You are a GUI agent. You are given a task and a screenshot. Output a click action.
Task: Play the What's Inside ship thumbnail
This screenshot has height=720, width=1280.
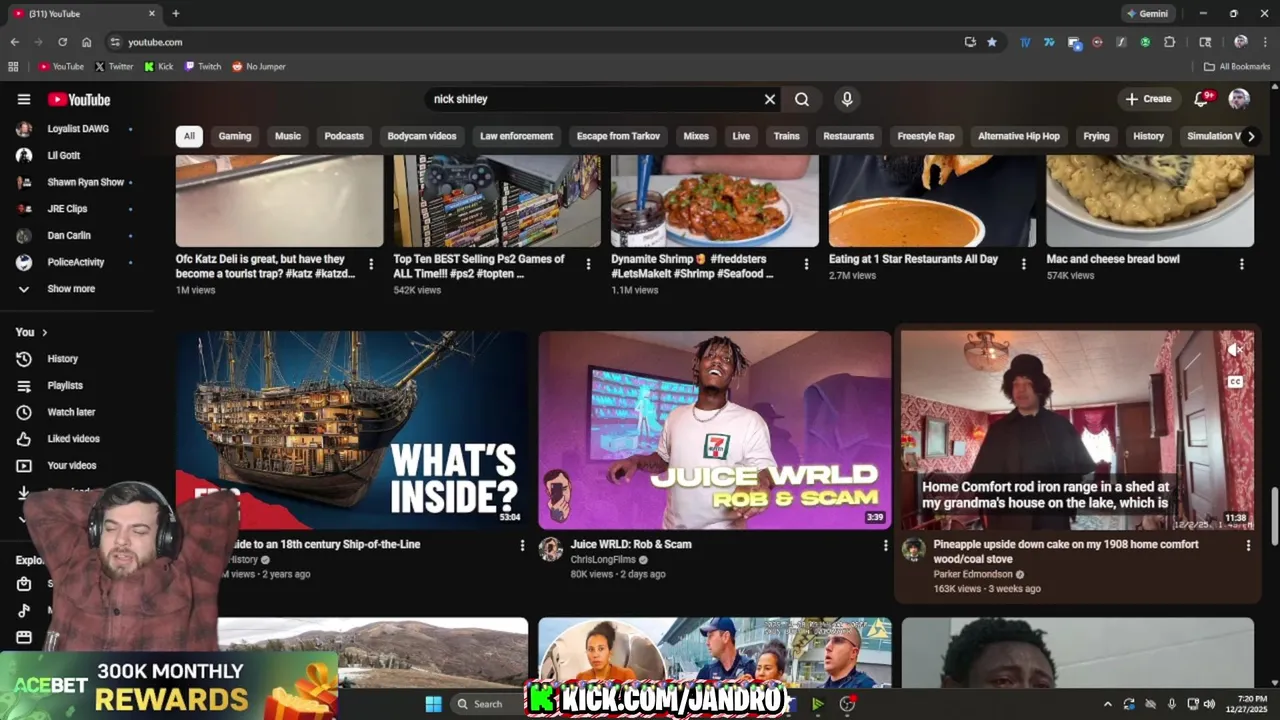click(x=352, y=430)
